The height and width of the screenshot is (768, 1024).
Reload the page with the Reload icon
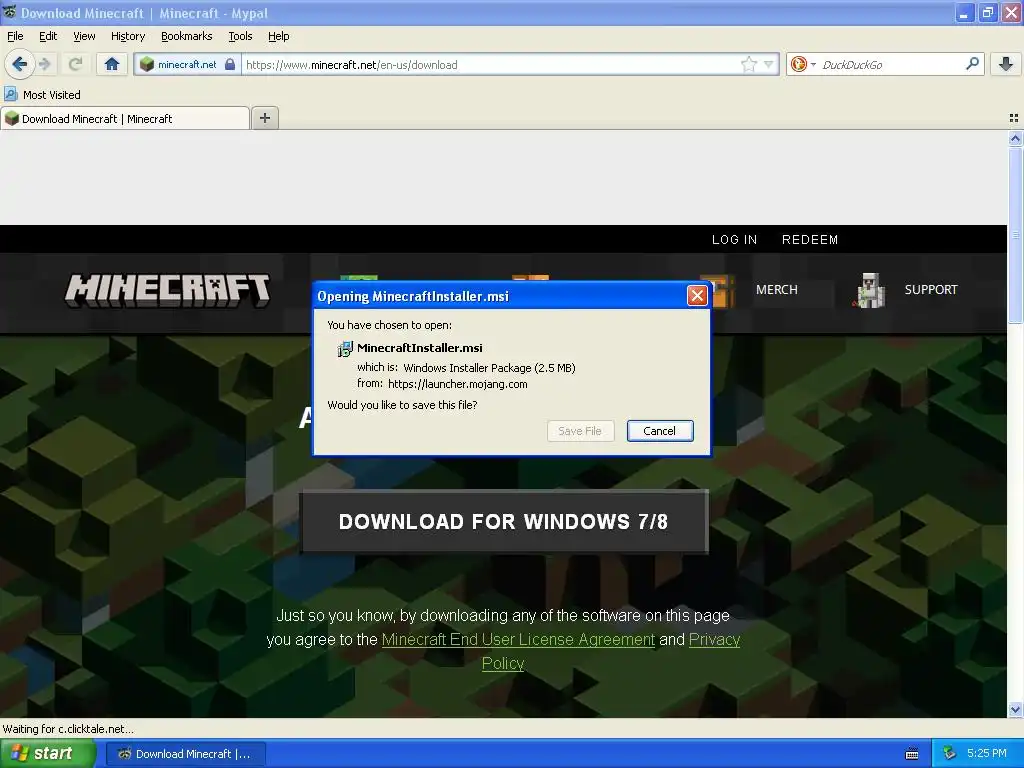tap(75, 64)
